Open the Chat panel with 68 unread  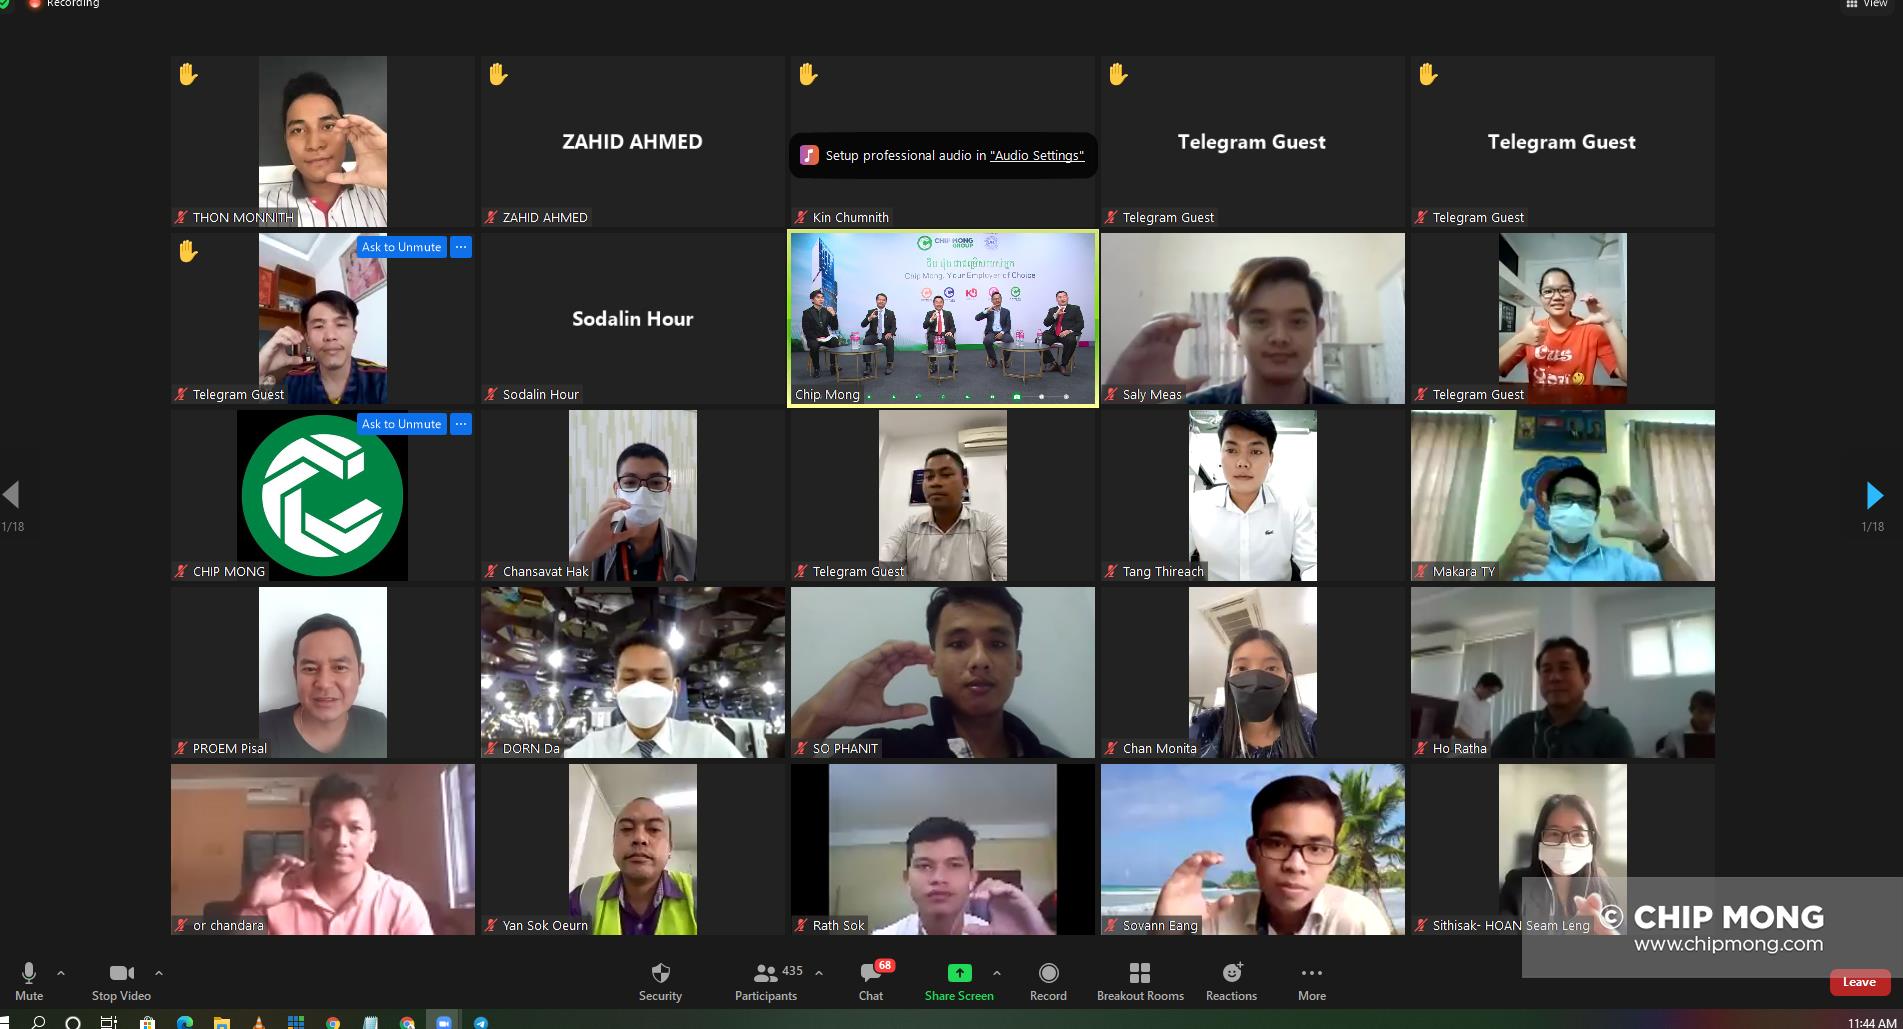871,981
